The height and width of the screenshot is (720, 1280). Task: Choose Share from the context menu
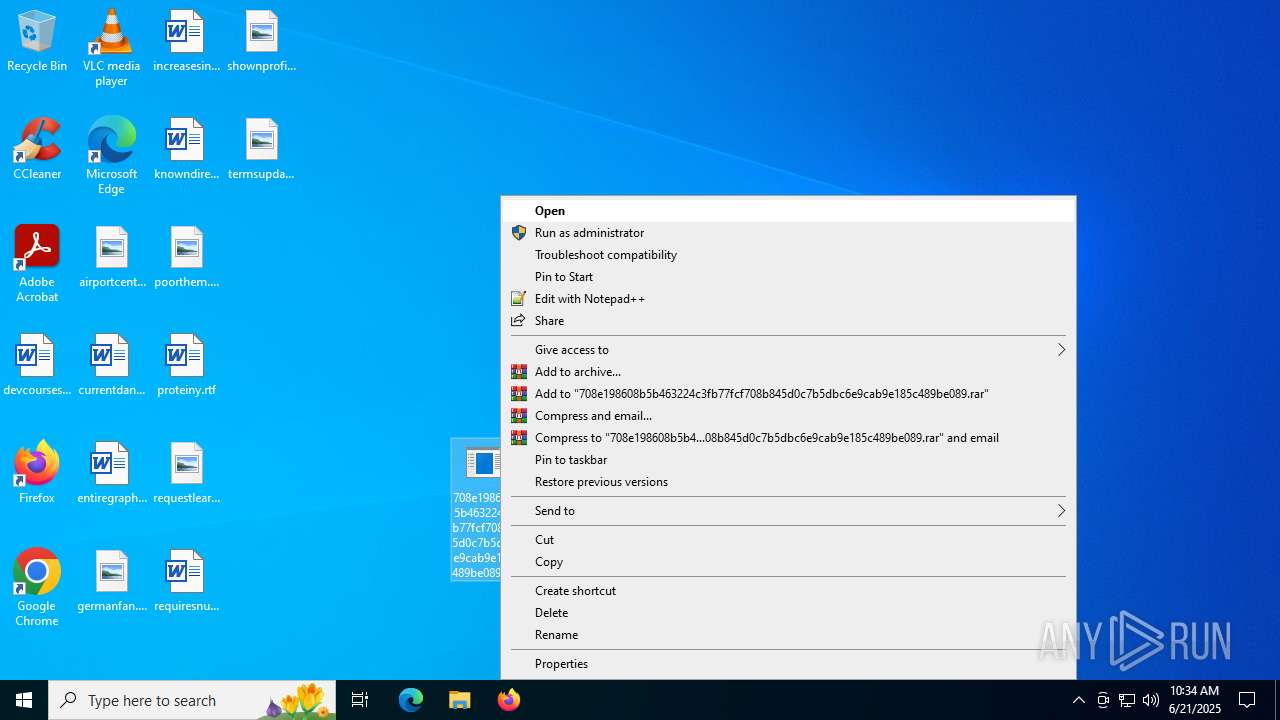point(788,321)
